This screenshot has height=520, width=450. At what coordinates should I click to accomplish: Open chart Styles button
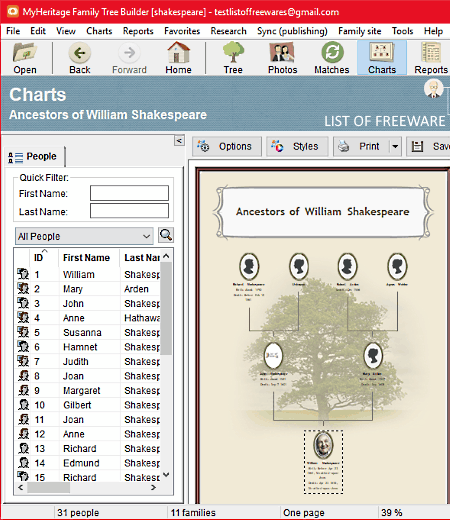(297, 146)
